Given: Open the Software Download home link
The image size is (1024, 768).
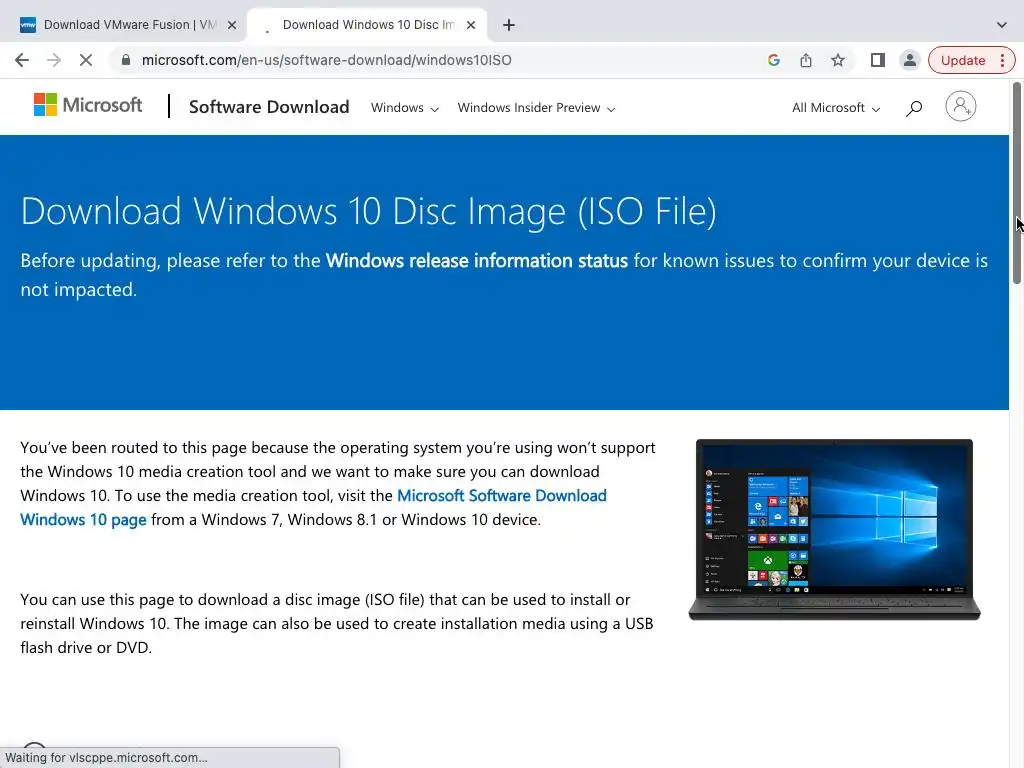Looking at the screenshot, I should 269,106.
